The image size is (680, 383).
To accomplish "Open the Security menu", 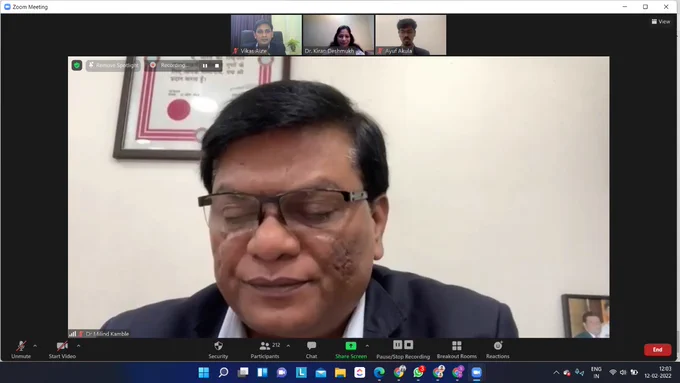I will tap(218, 350).
